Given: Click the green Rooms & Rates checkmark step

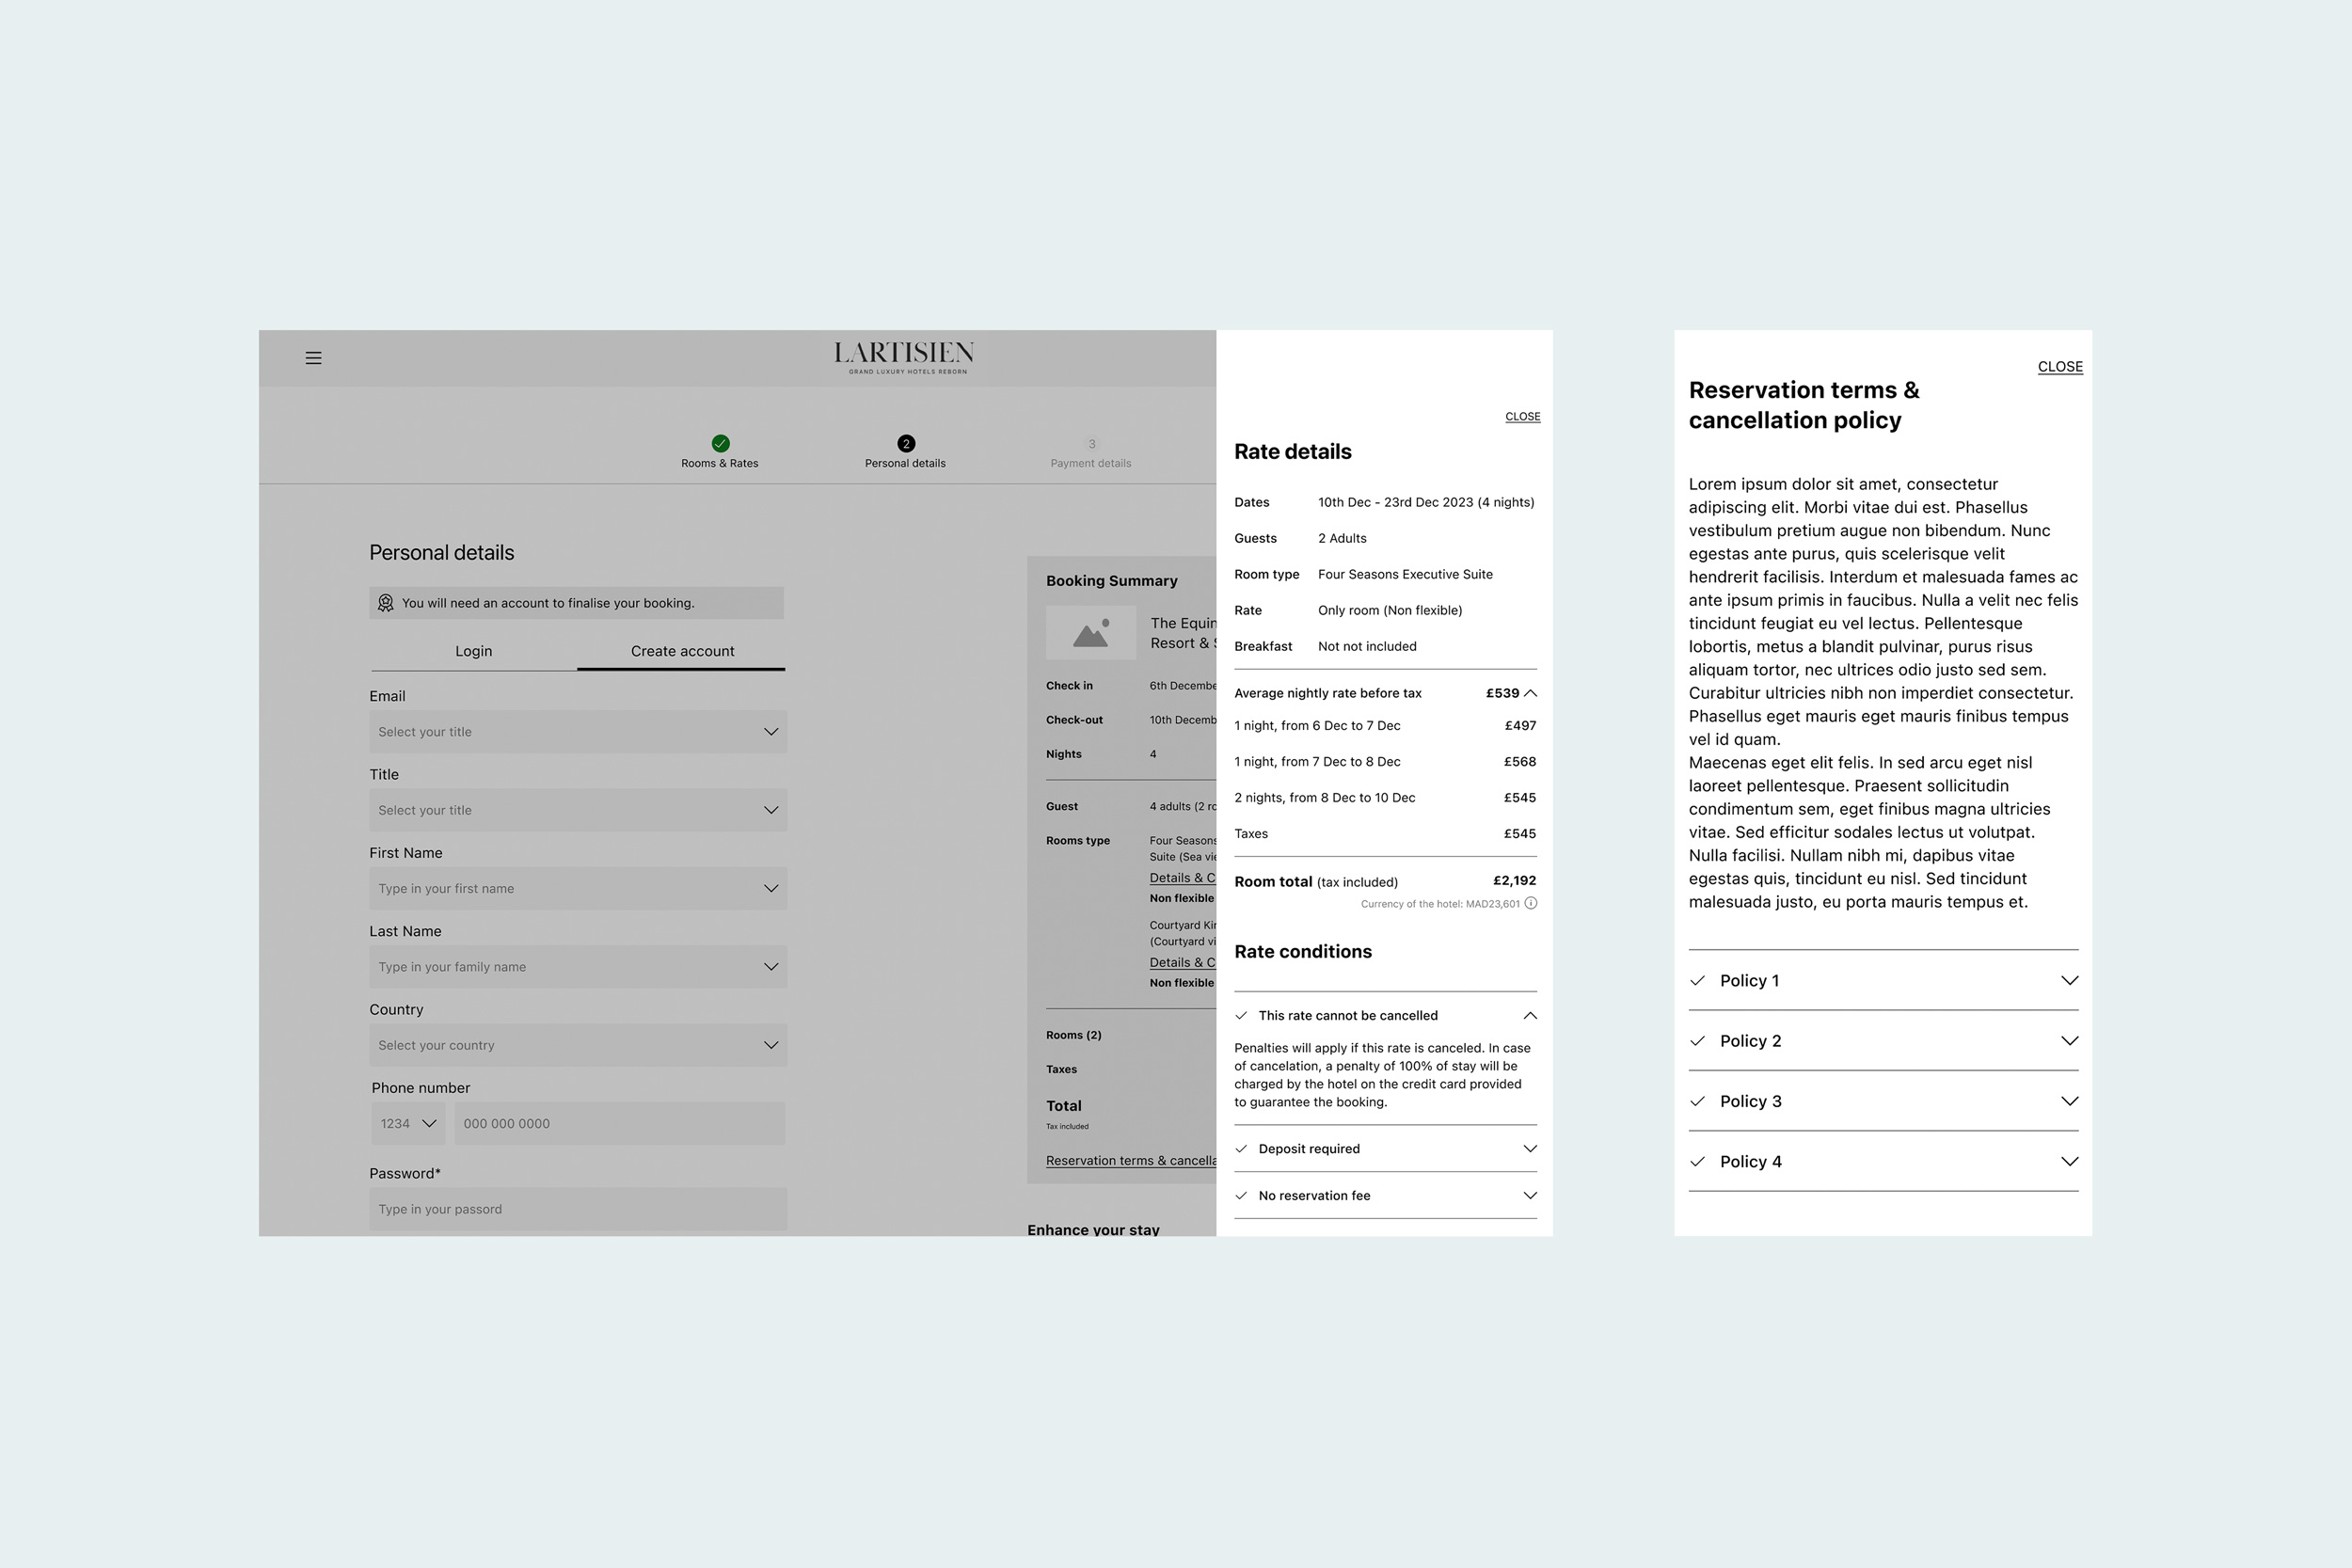Looking at the screenshot, I should 720,443.
